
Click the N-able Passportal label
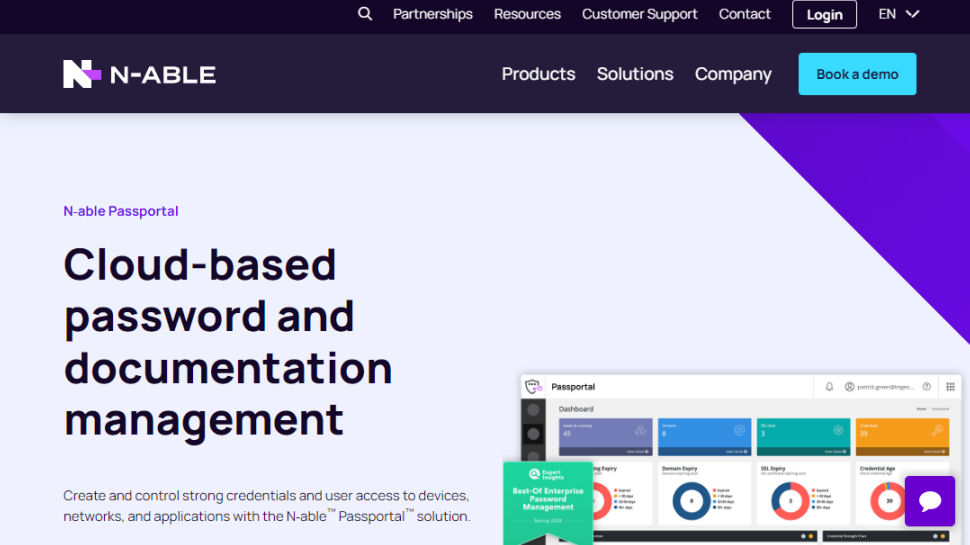click(x=121, y=211)
